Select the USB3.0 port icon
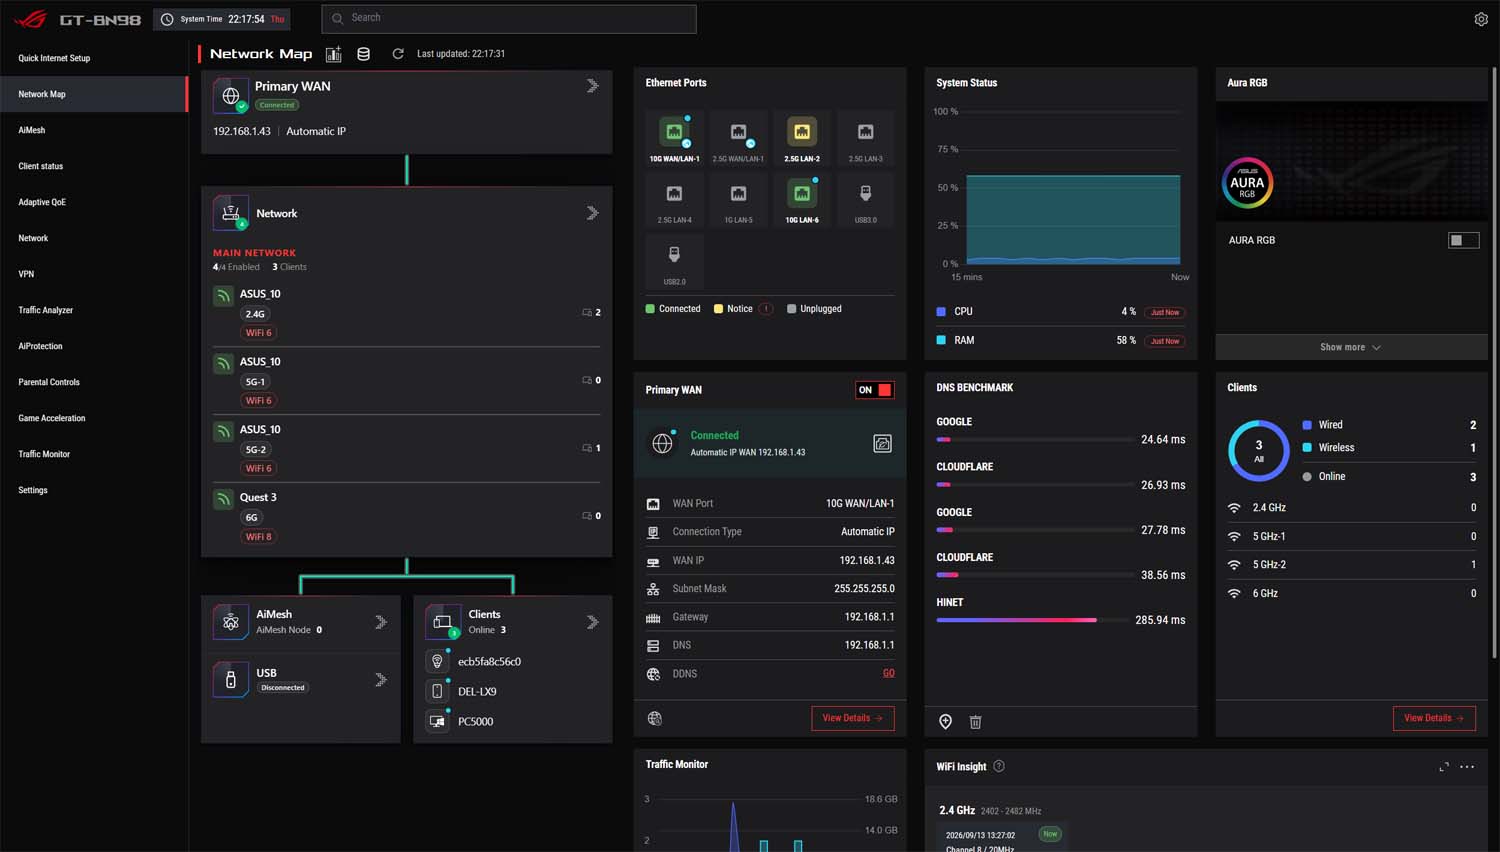The width and height of the screenshot is (1500, 852). coord(866,194)
